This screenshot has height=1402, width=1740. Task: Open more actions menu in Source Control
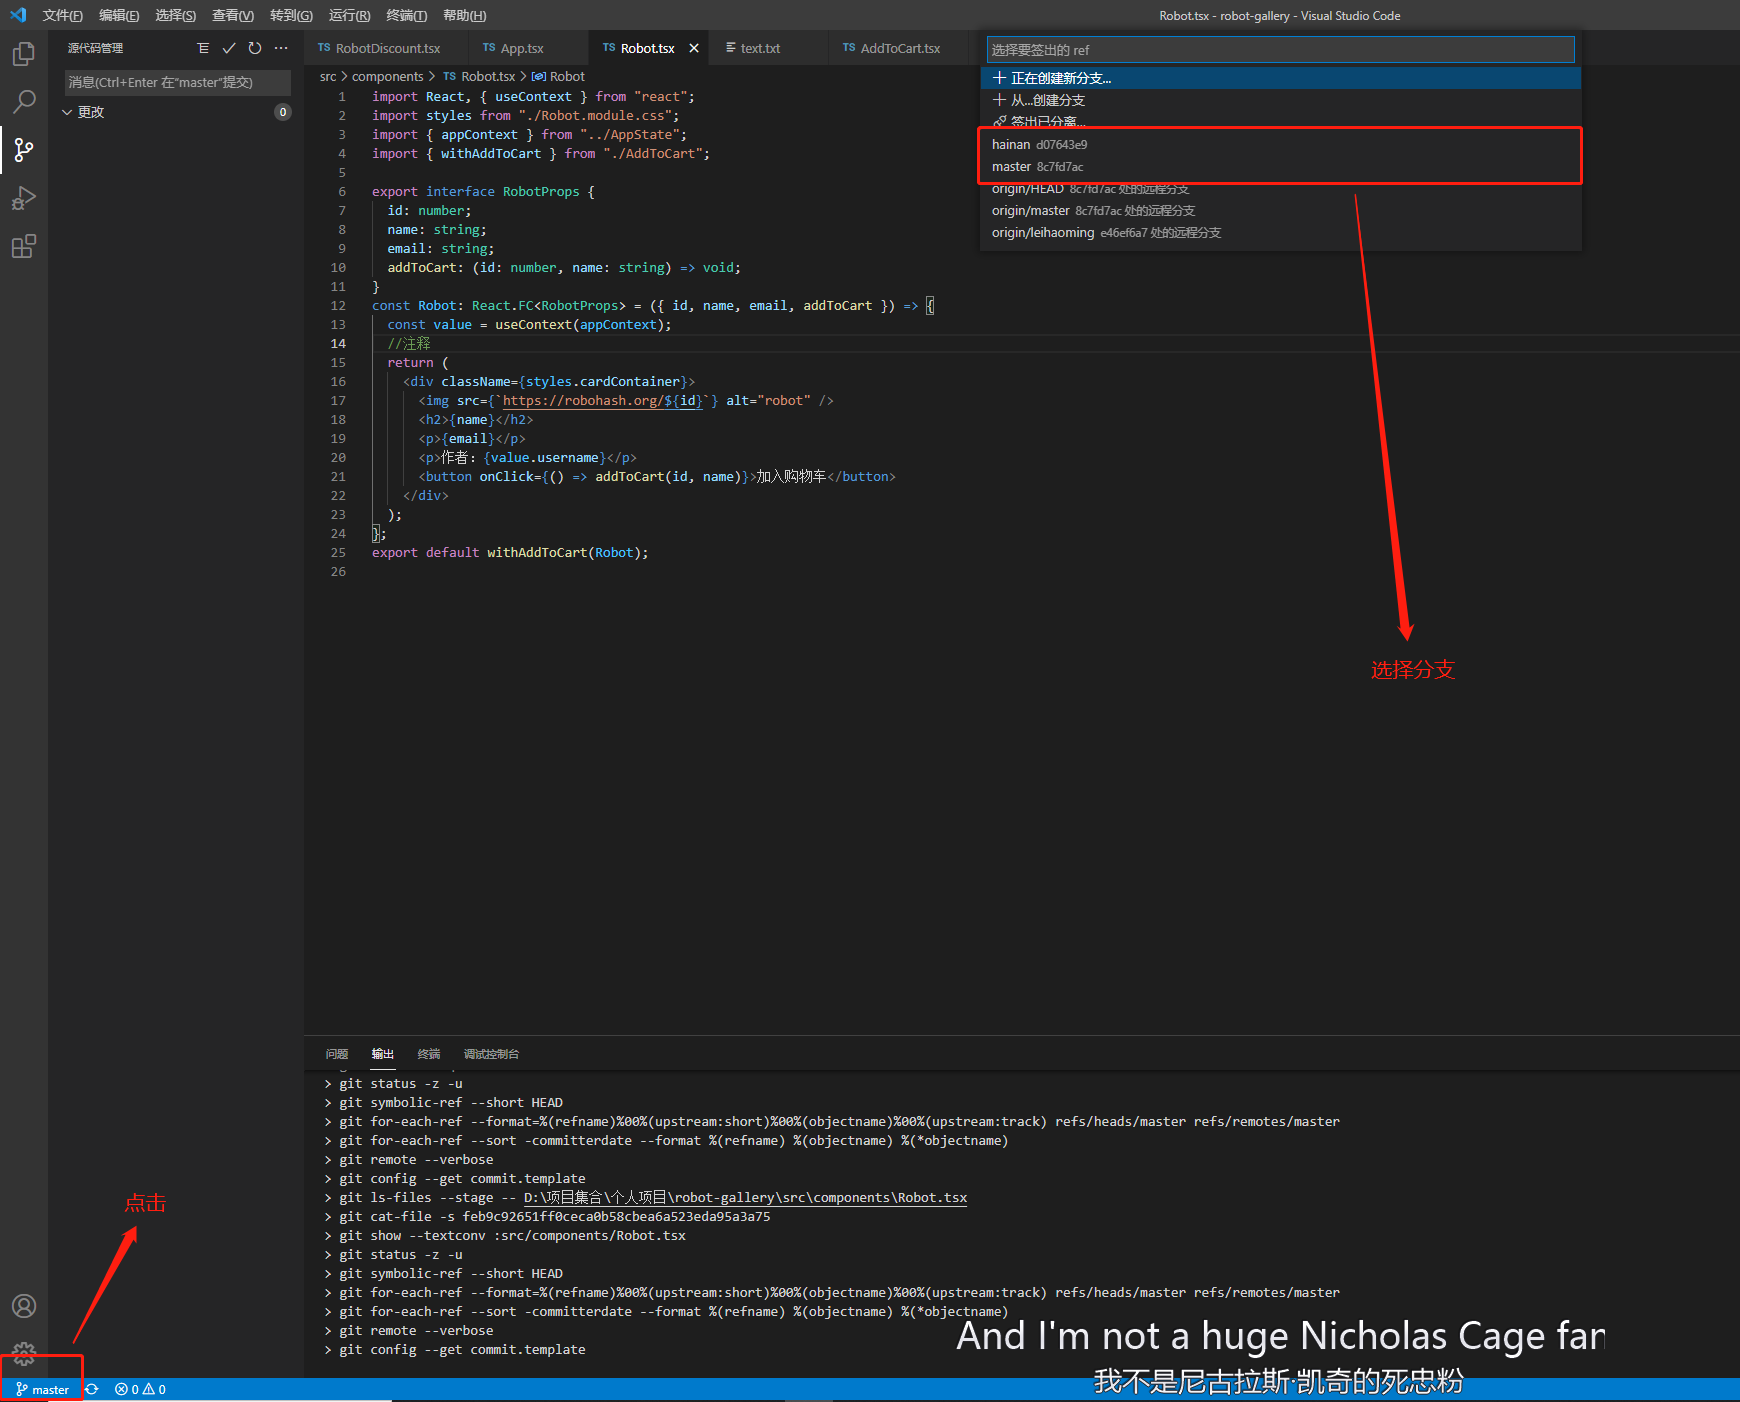281,47
